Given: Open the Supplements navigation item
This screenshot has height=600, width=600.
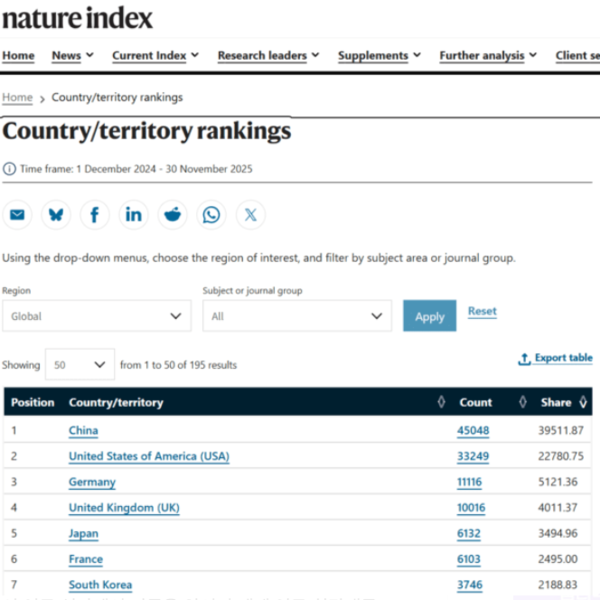Looking at the screenshot, I should [x=373, y=56].
